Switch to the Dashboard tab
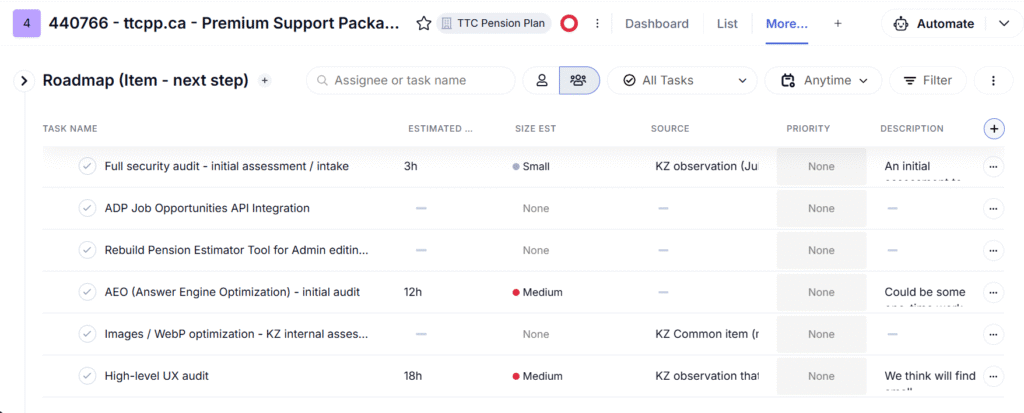The image size is (1024, 413). [x=656, y=24]
